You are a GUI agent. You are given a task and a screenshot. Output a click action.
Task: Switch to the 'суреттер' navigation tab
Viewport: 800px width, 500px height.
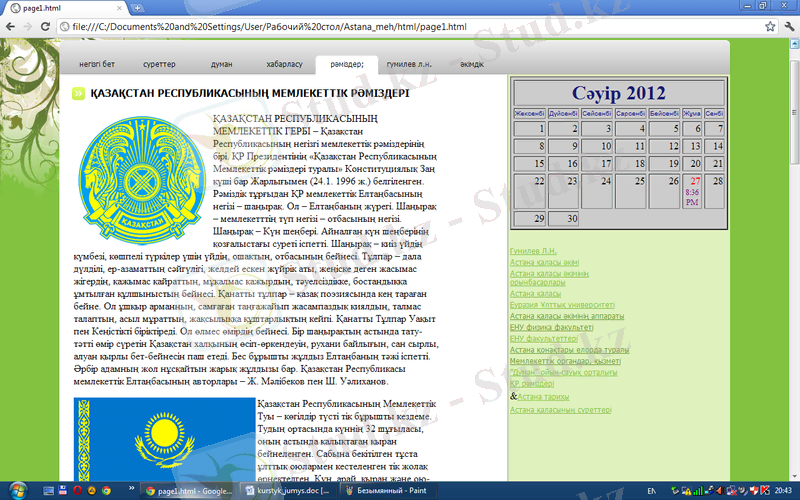point(158,64)
